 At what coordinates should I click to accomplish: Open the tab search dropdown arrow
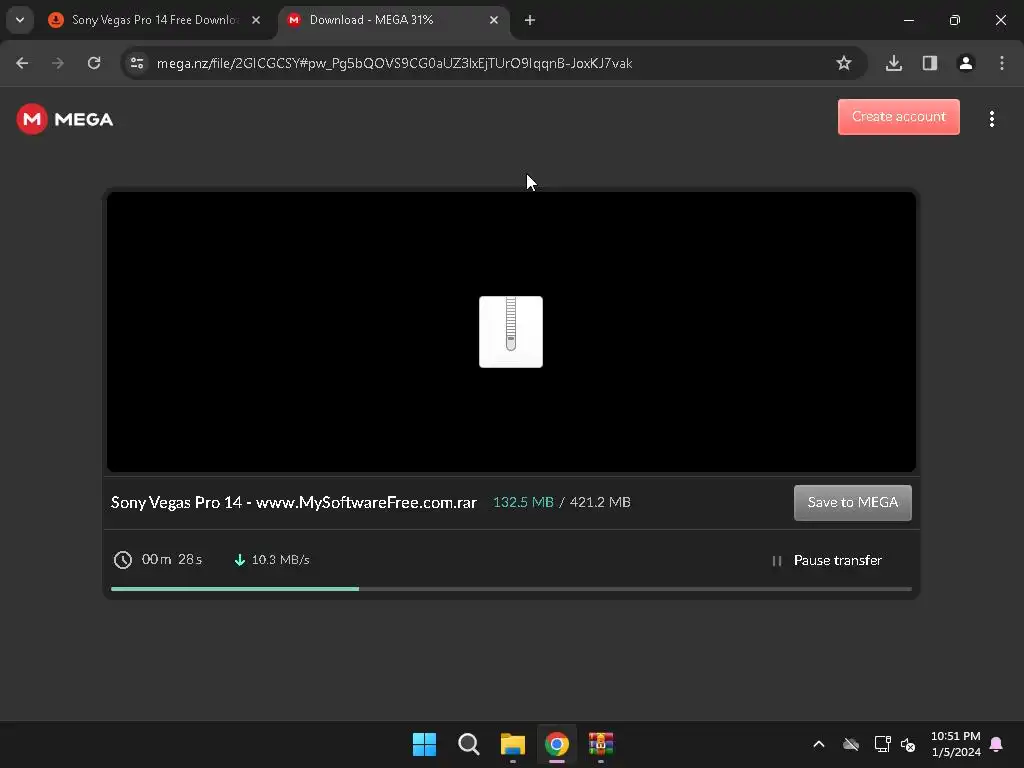pyautogui.click(x=20, y=20)
